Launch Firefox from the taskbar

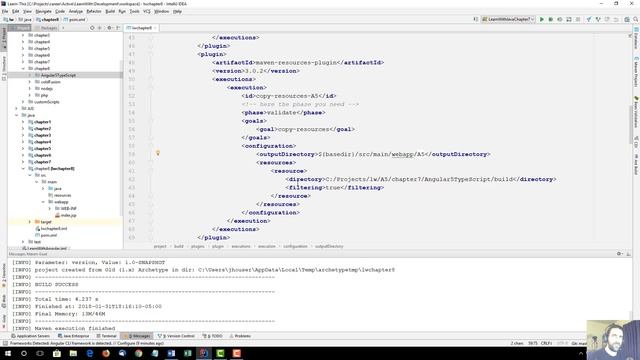pyautogui.click(x=106, y=353)
